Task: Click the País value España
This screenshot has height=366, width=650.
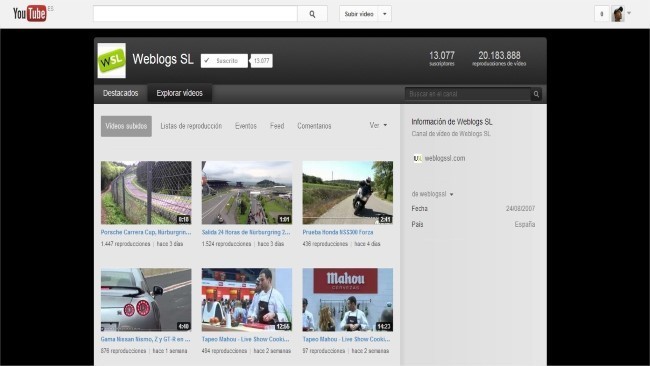Action: tap(525, 224)
